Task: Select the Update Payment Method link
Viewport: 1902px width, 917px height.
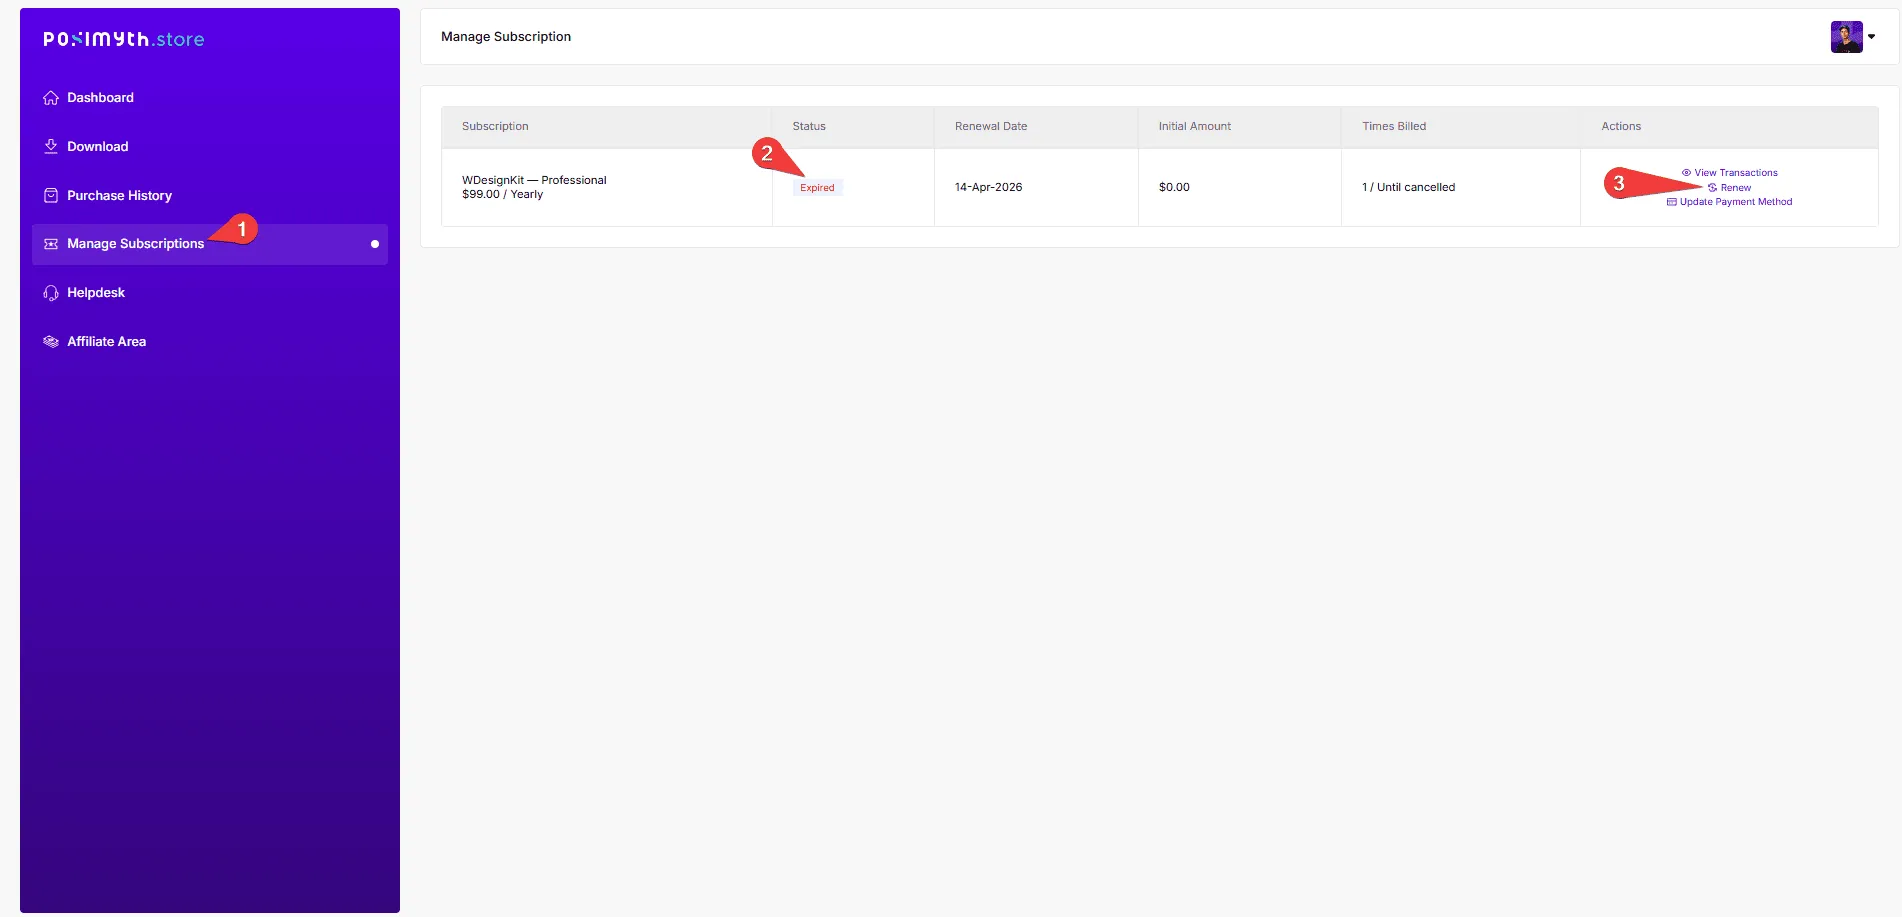Action: (x=1736, y=202)
